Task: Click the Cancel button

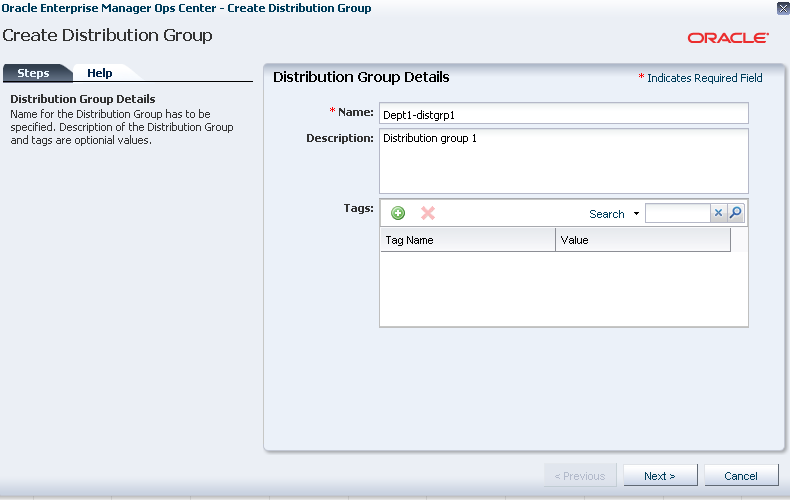Action: pos(741,475)
